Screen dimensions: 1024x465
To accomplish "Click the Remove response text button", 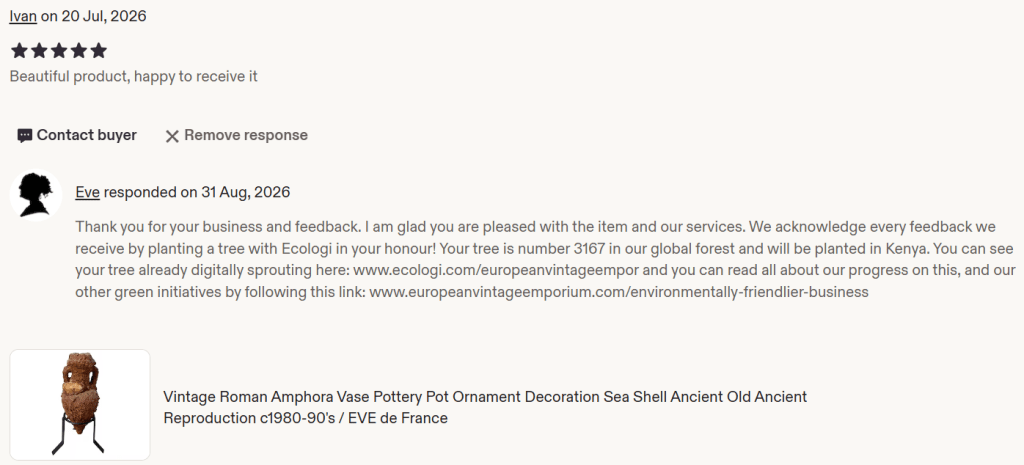I will click(x=246, y=135).
